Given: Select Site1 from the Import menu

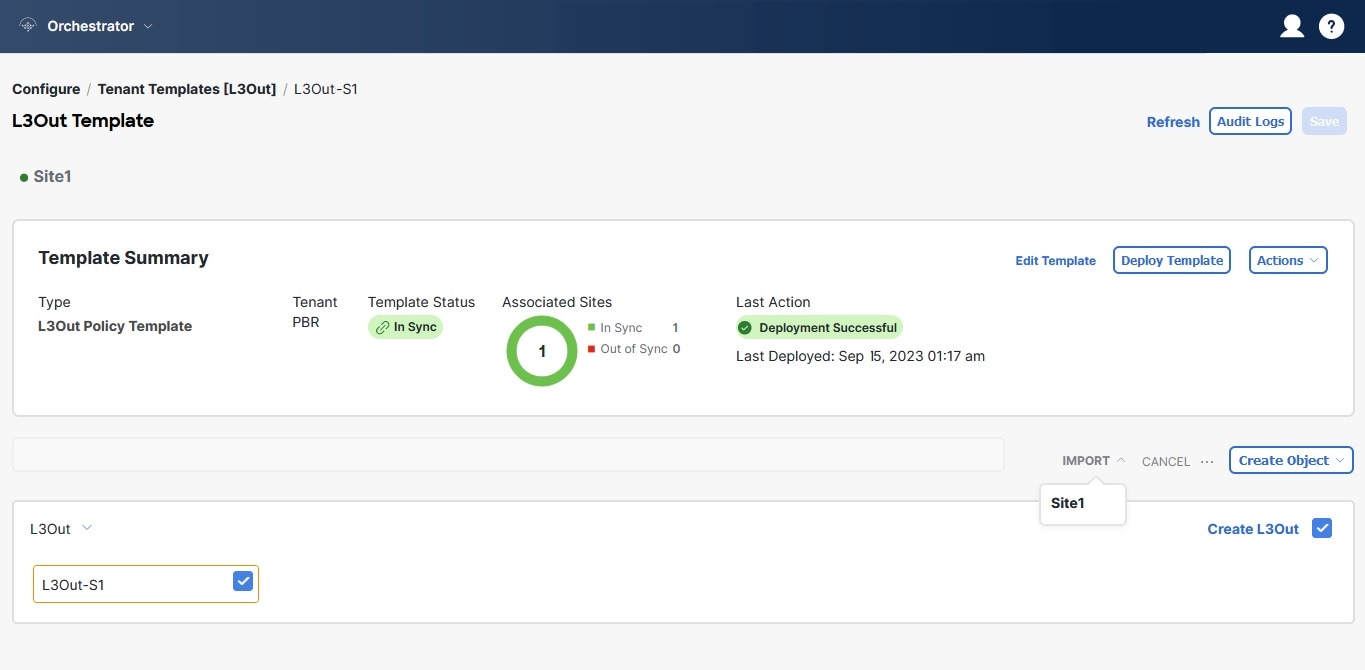Looking at the screenshot, I should 1068,503.
